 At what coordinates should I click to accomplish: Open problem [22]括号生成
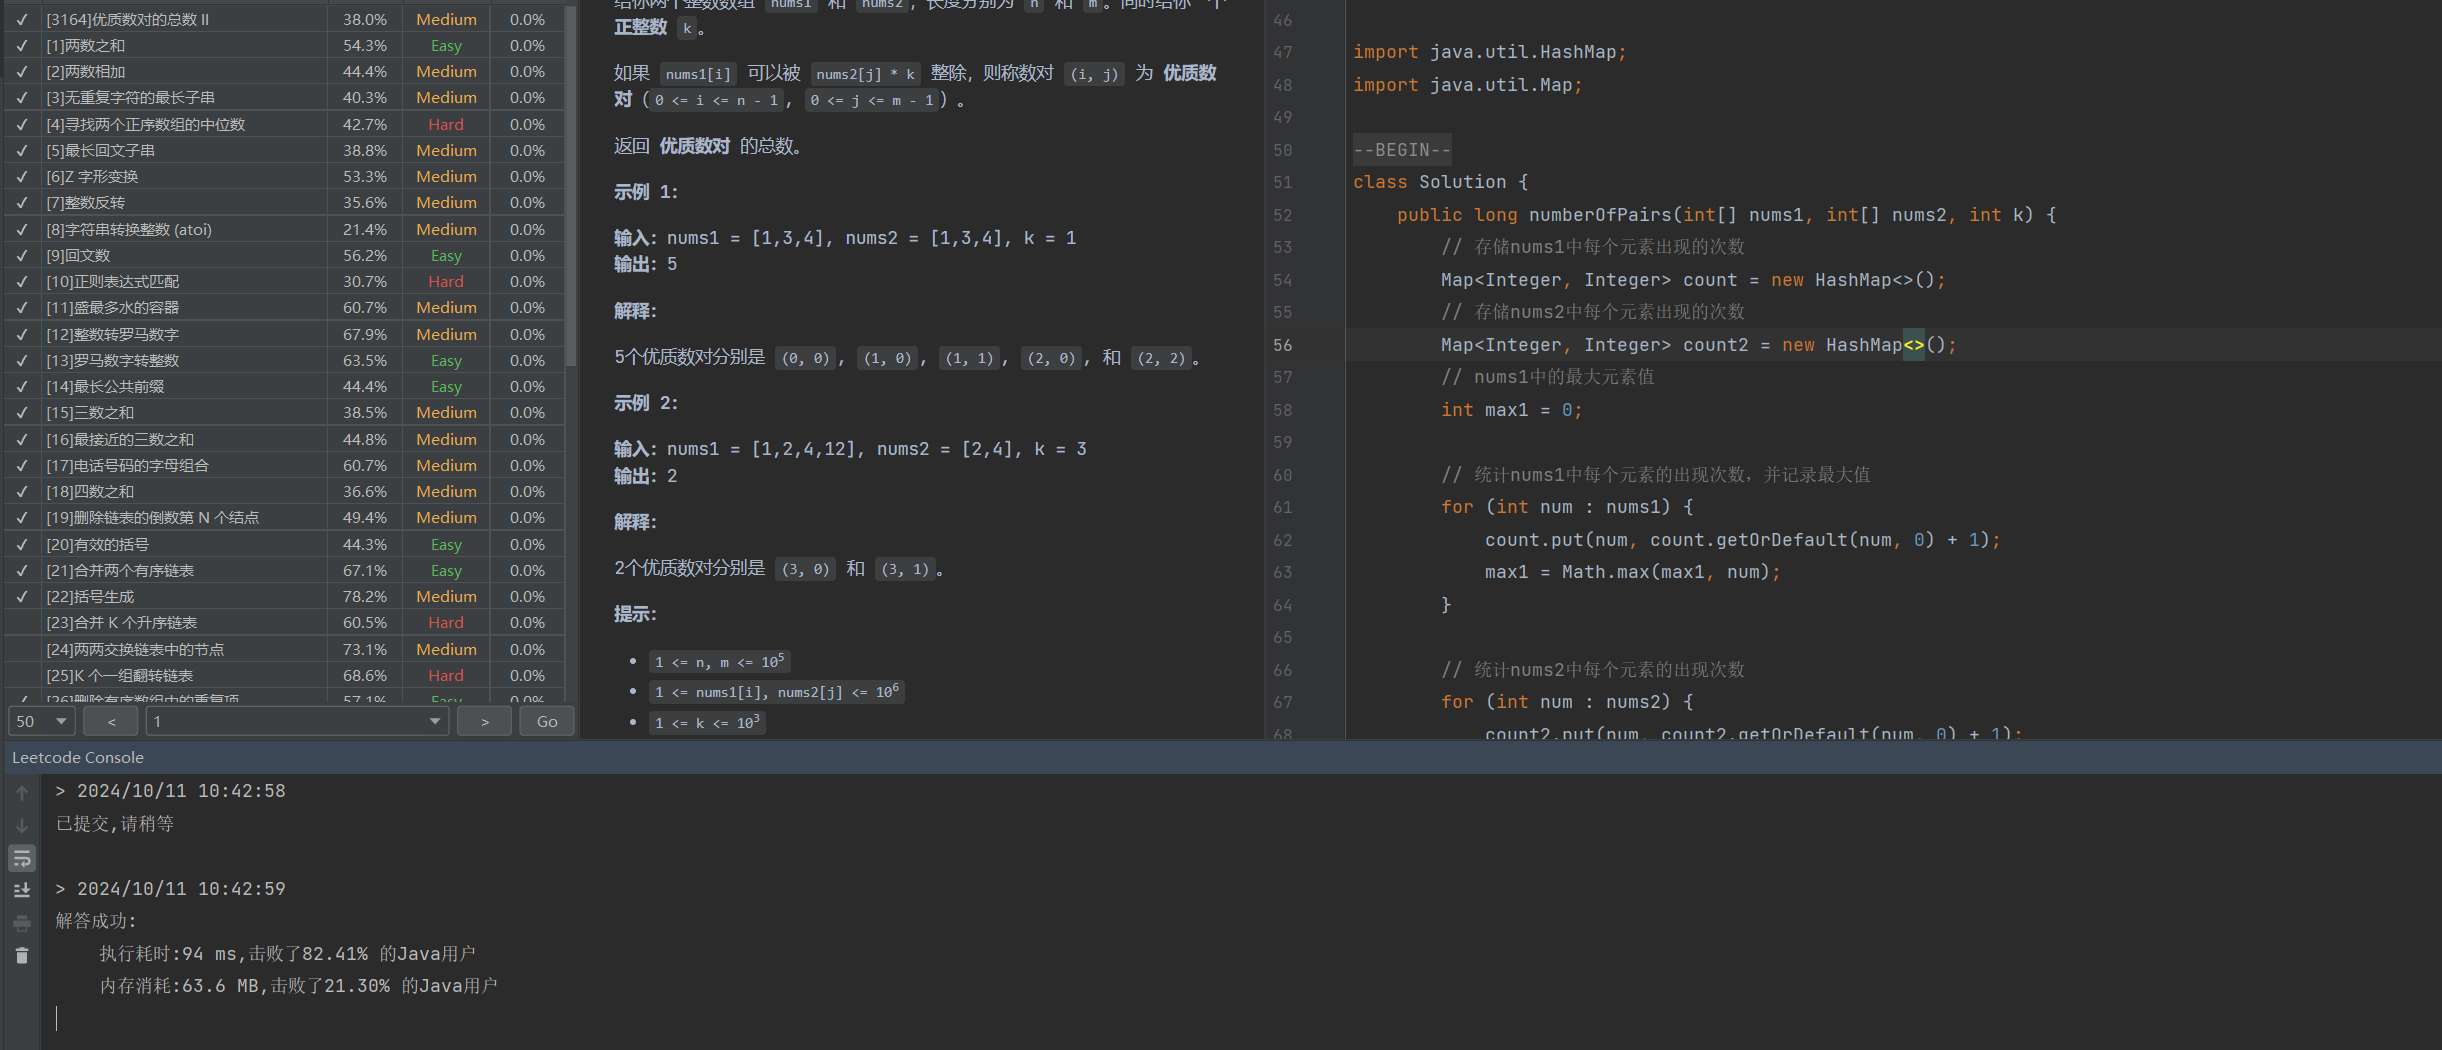coord(89,596)
